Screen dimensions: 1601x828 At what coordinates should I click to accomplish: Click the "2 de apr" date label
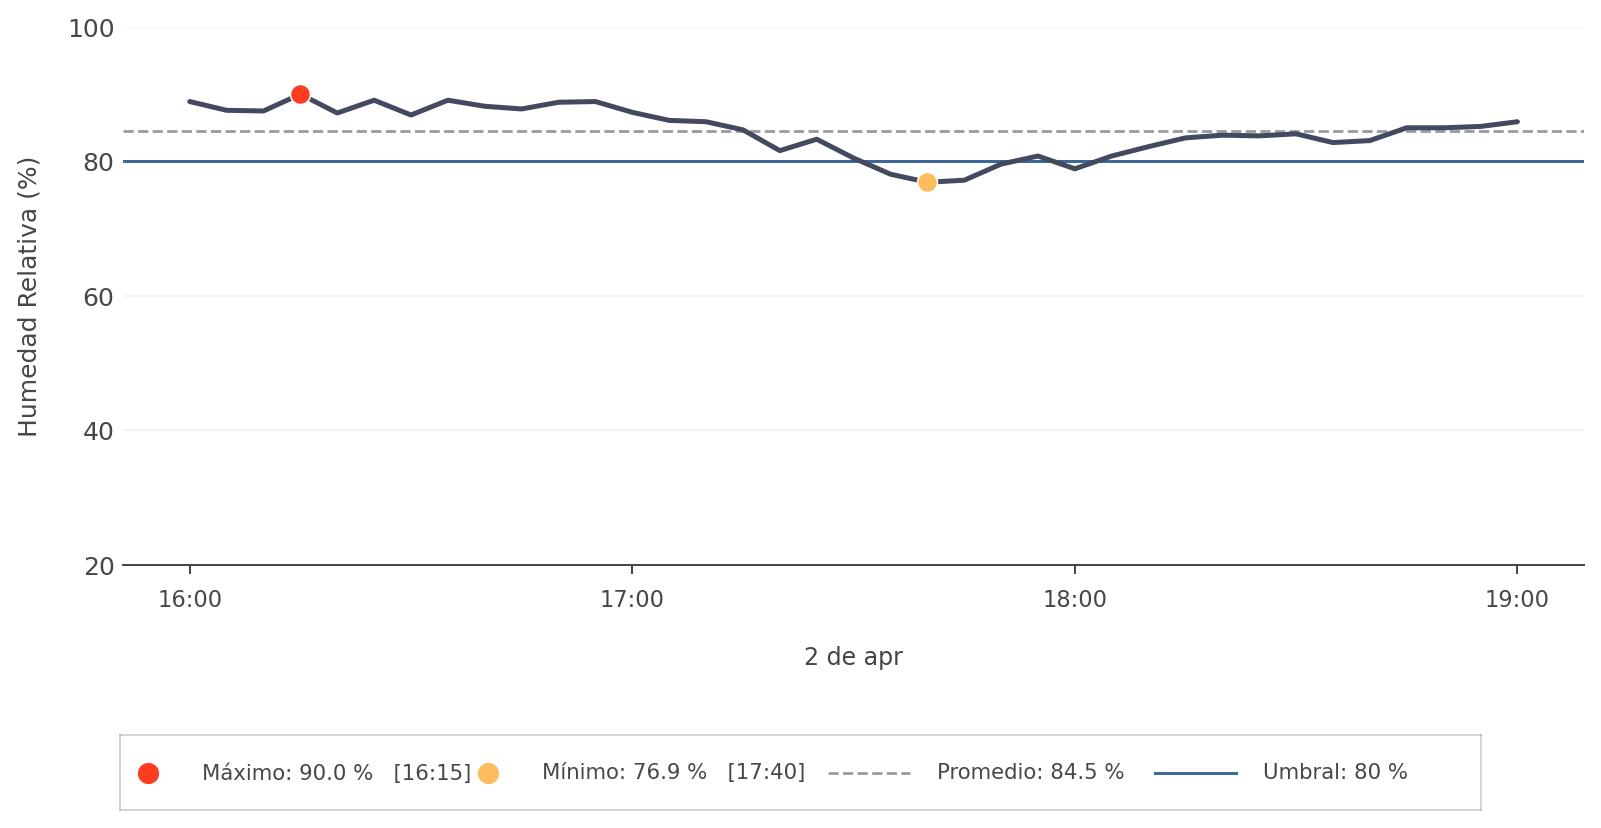(853, 657)
